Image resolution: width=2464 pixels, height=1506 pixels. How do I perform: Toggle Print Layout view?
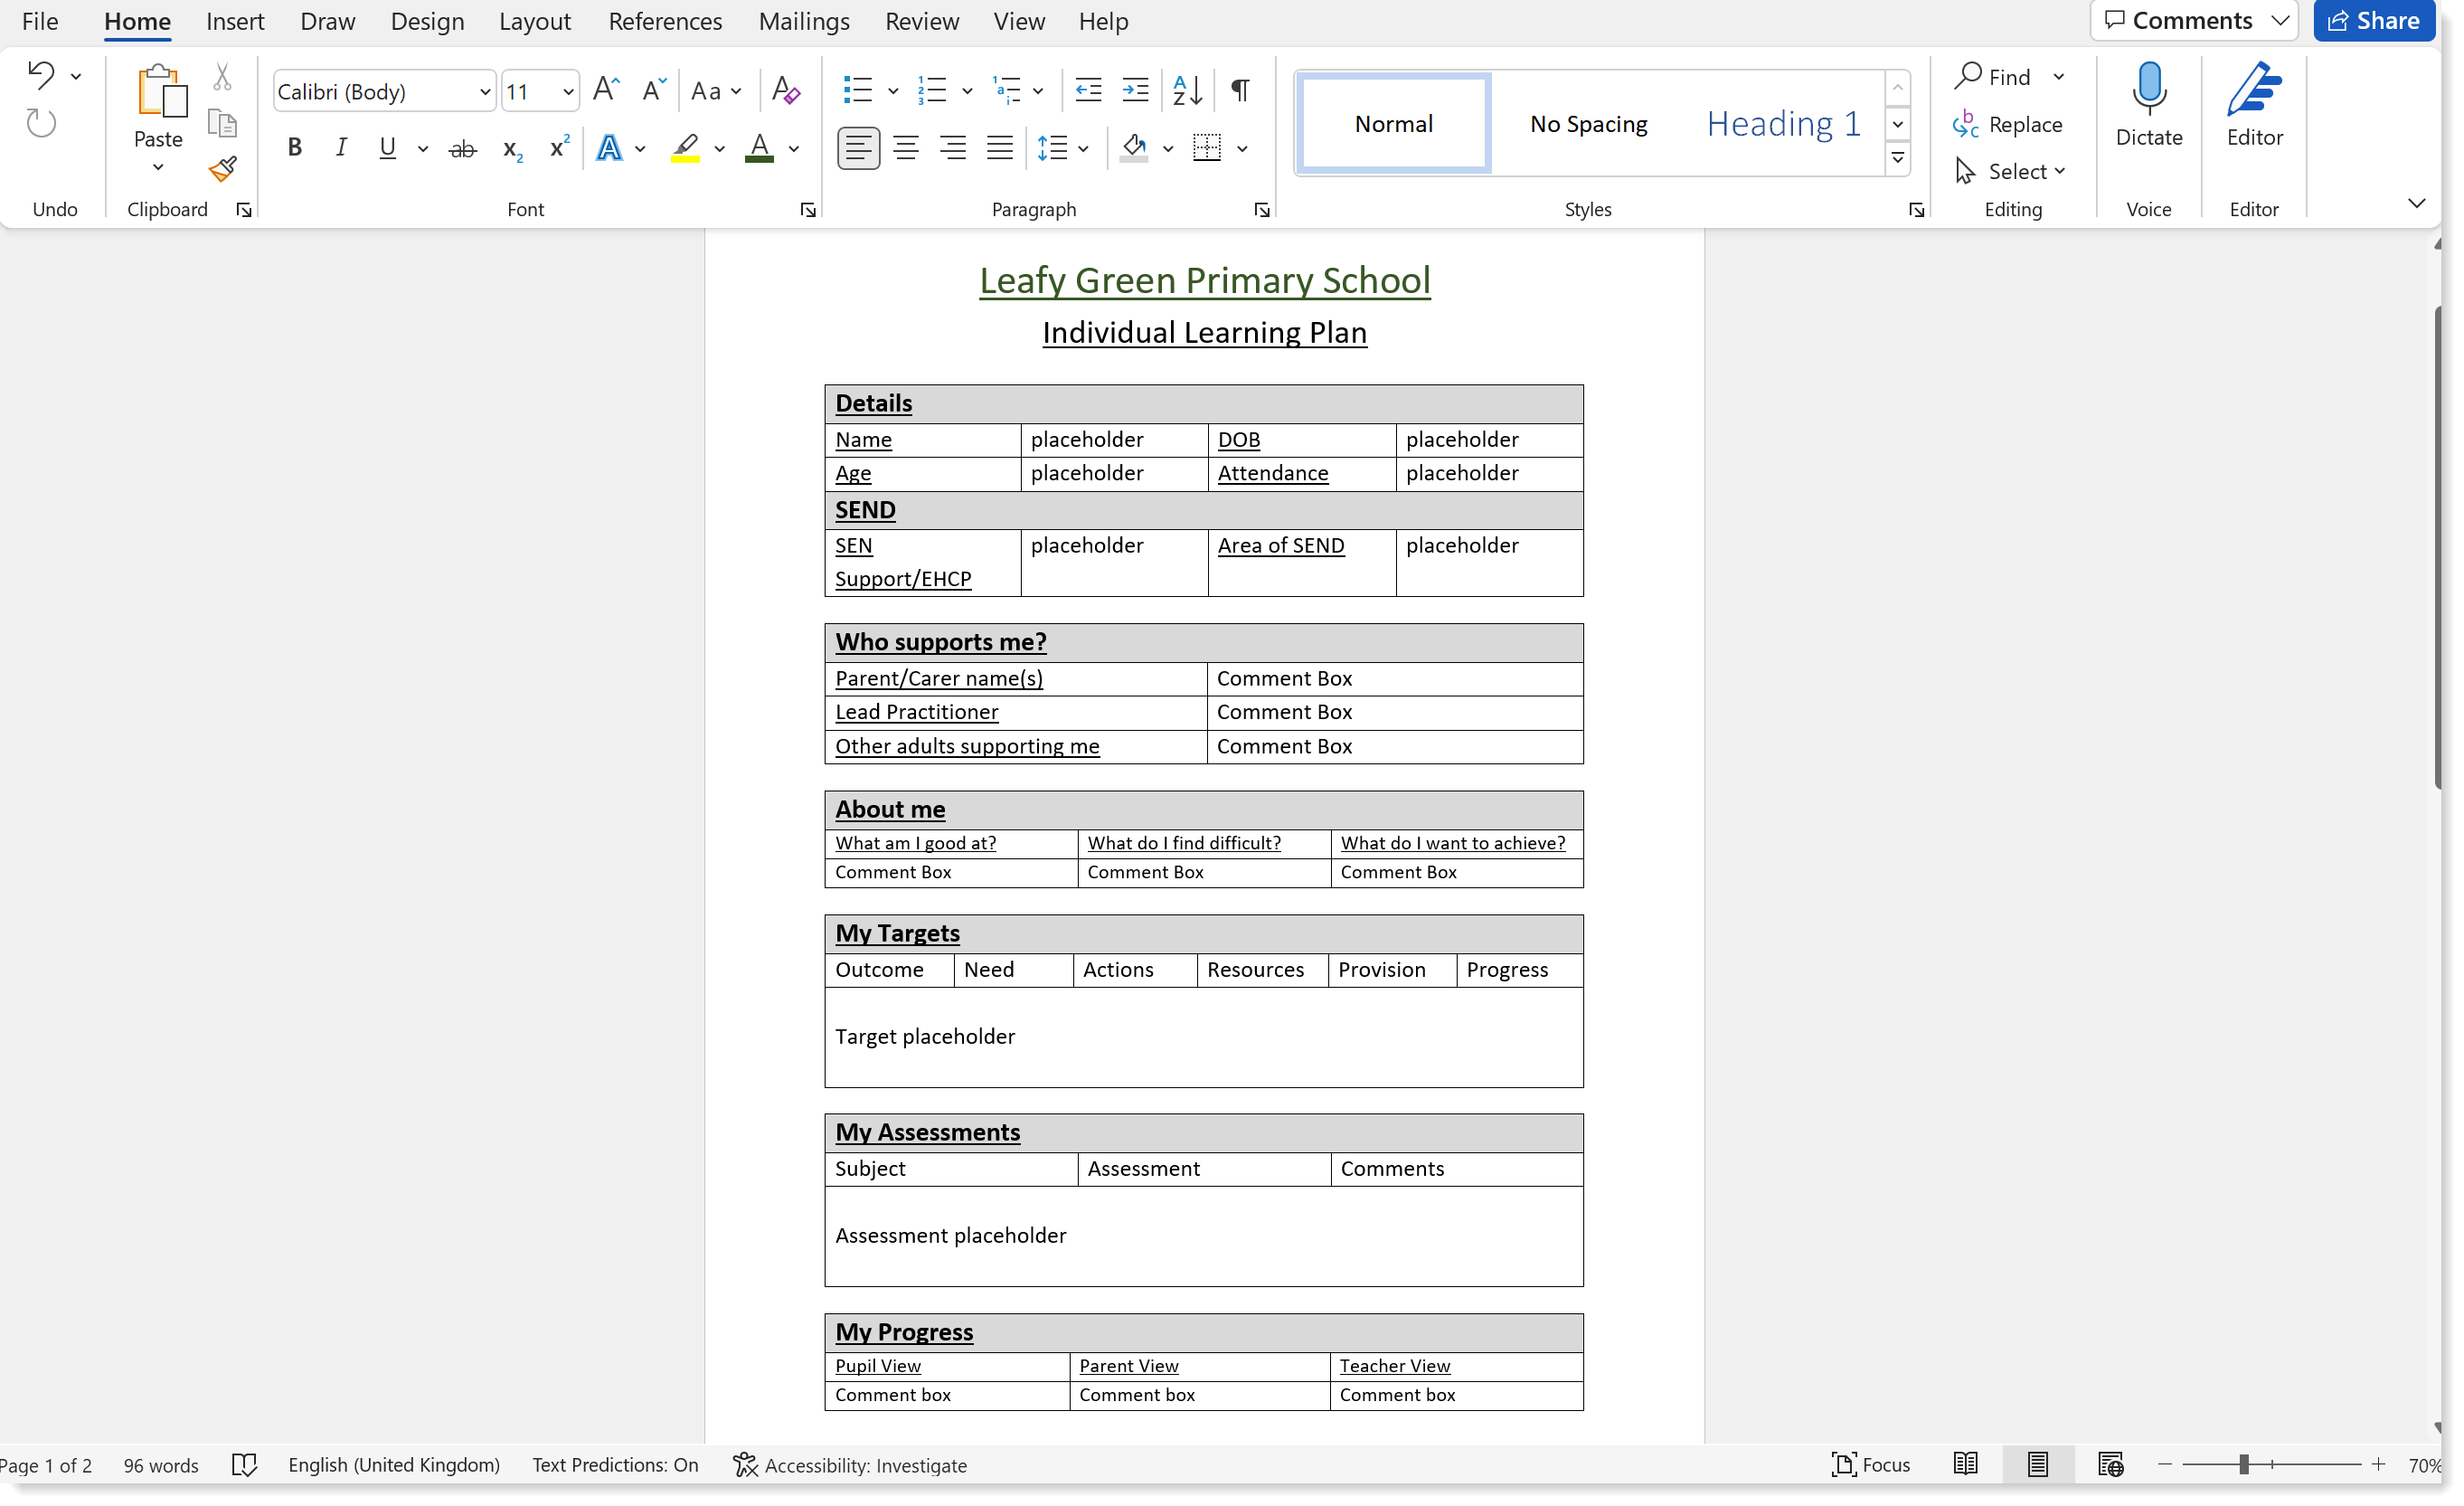tap(2038, 1465)
